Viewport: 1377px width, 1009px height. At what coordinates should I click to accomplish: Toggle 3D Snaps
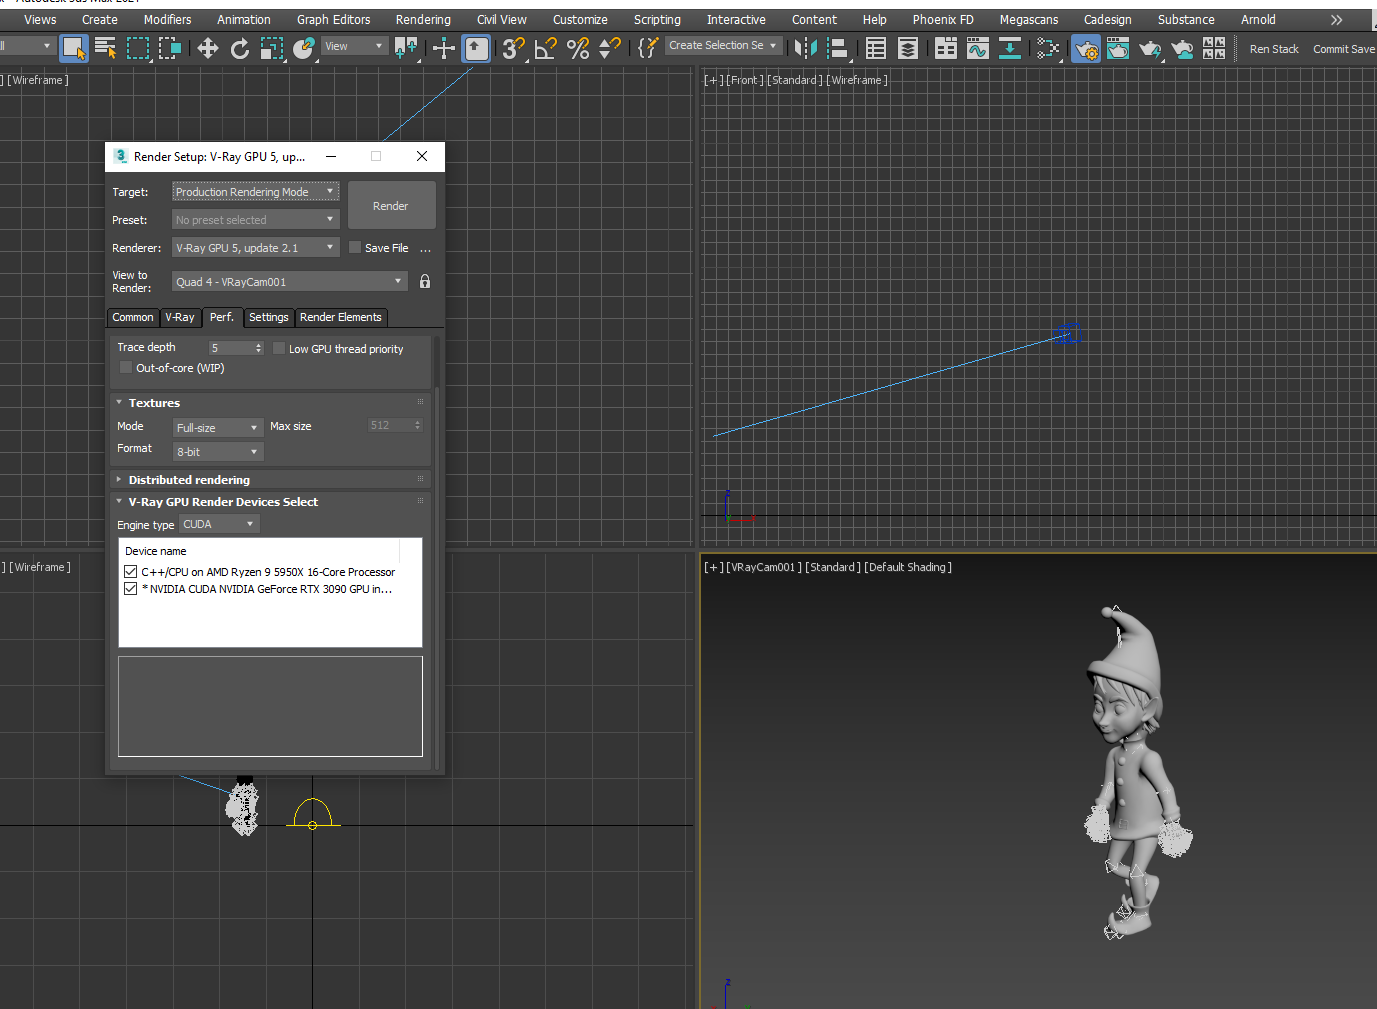514,48
